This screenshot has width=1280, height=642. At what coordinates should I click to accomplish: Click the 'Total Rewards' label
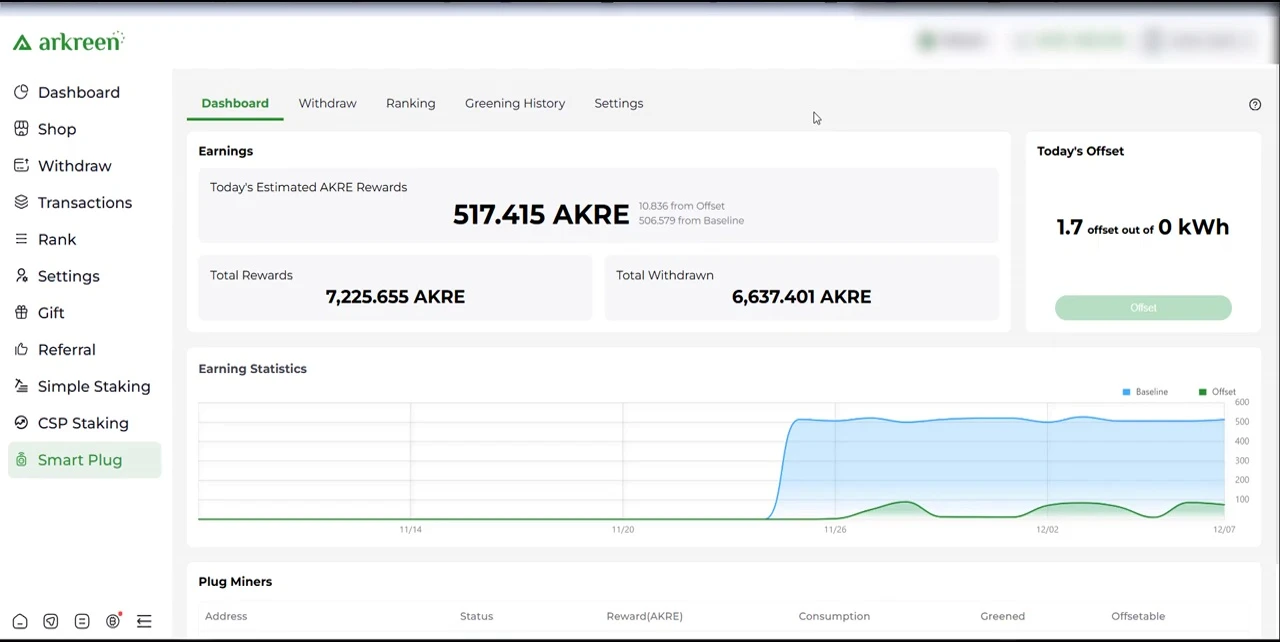[x=251, y=275]
